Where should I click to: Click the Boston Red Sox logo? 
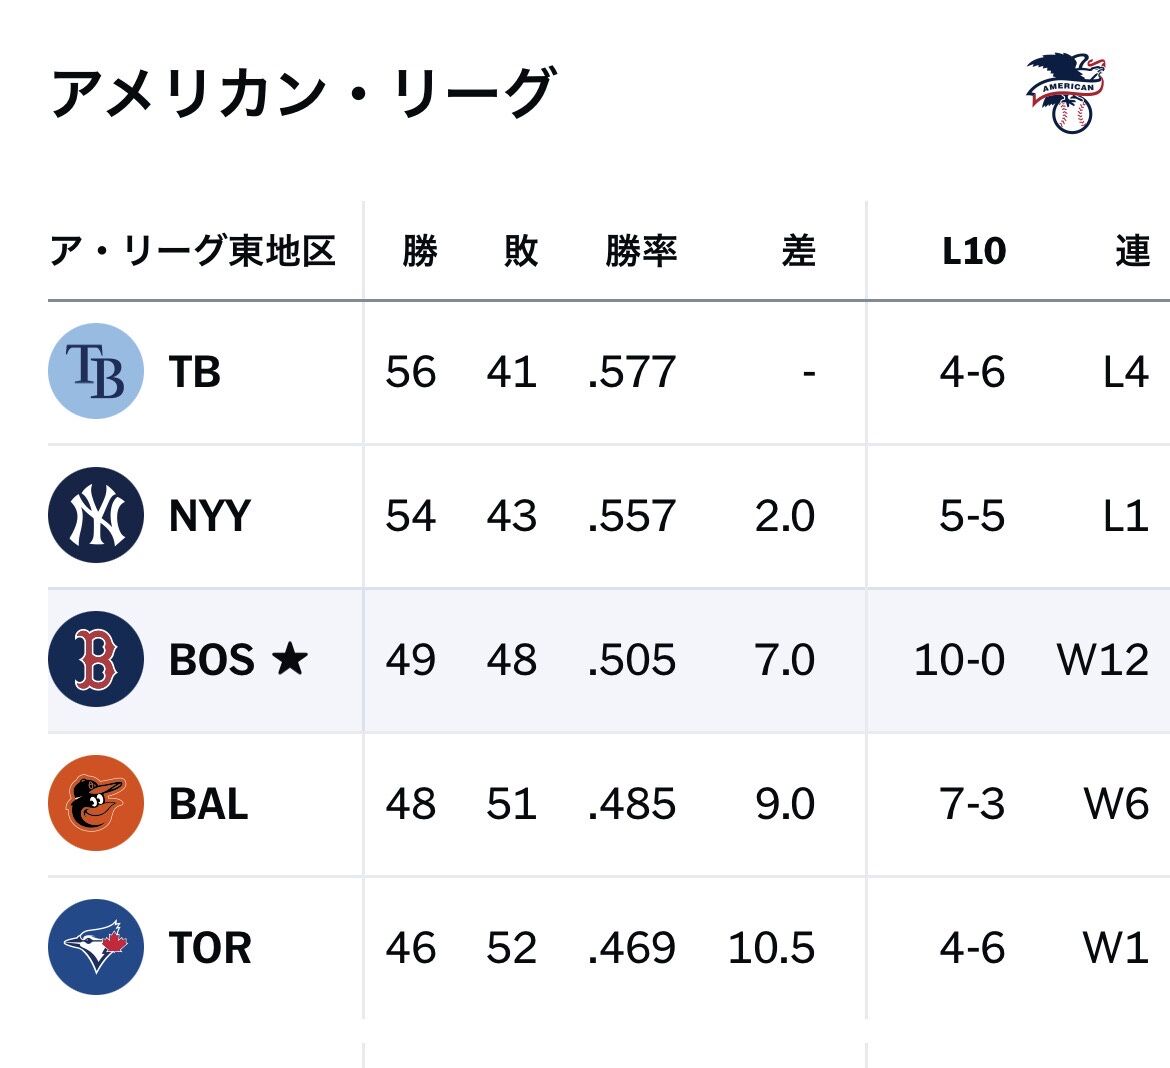pyautogui.click(x=96, y=659)
